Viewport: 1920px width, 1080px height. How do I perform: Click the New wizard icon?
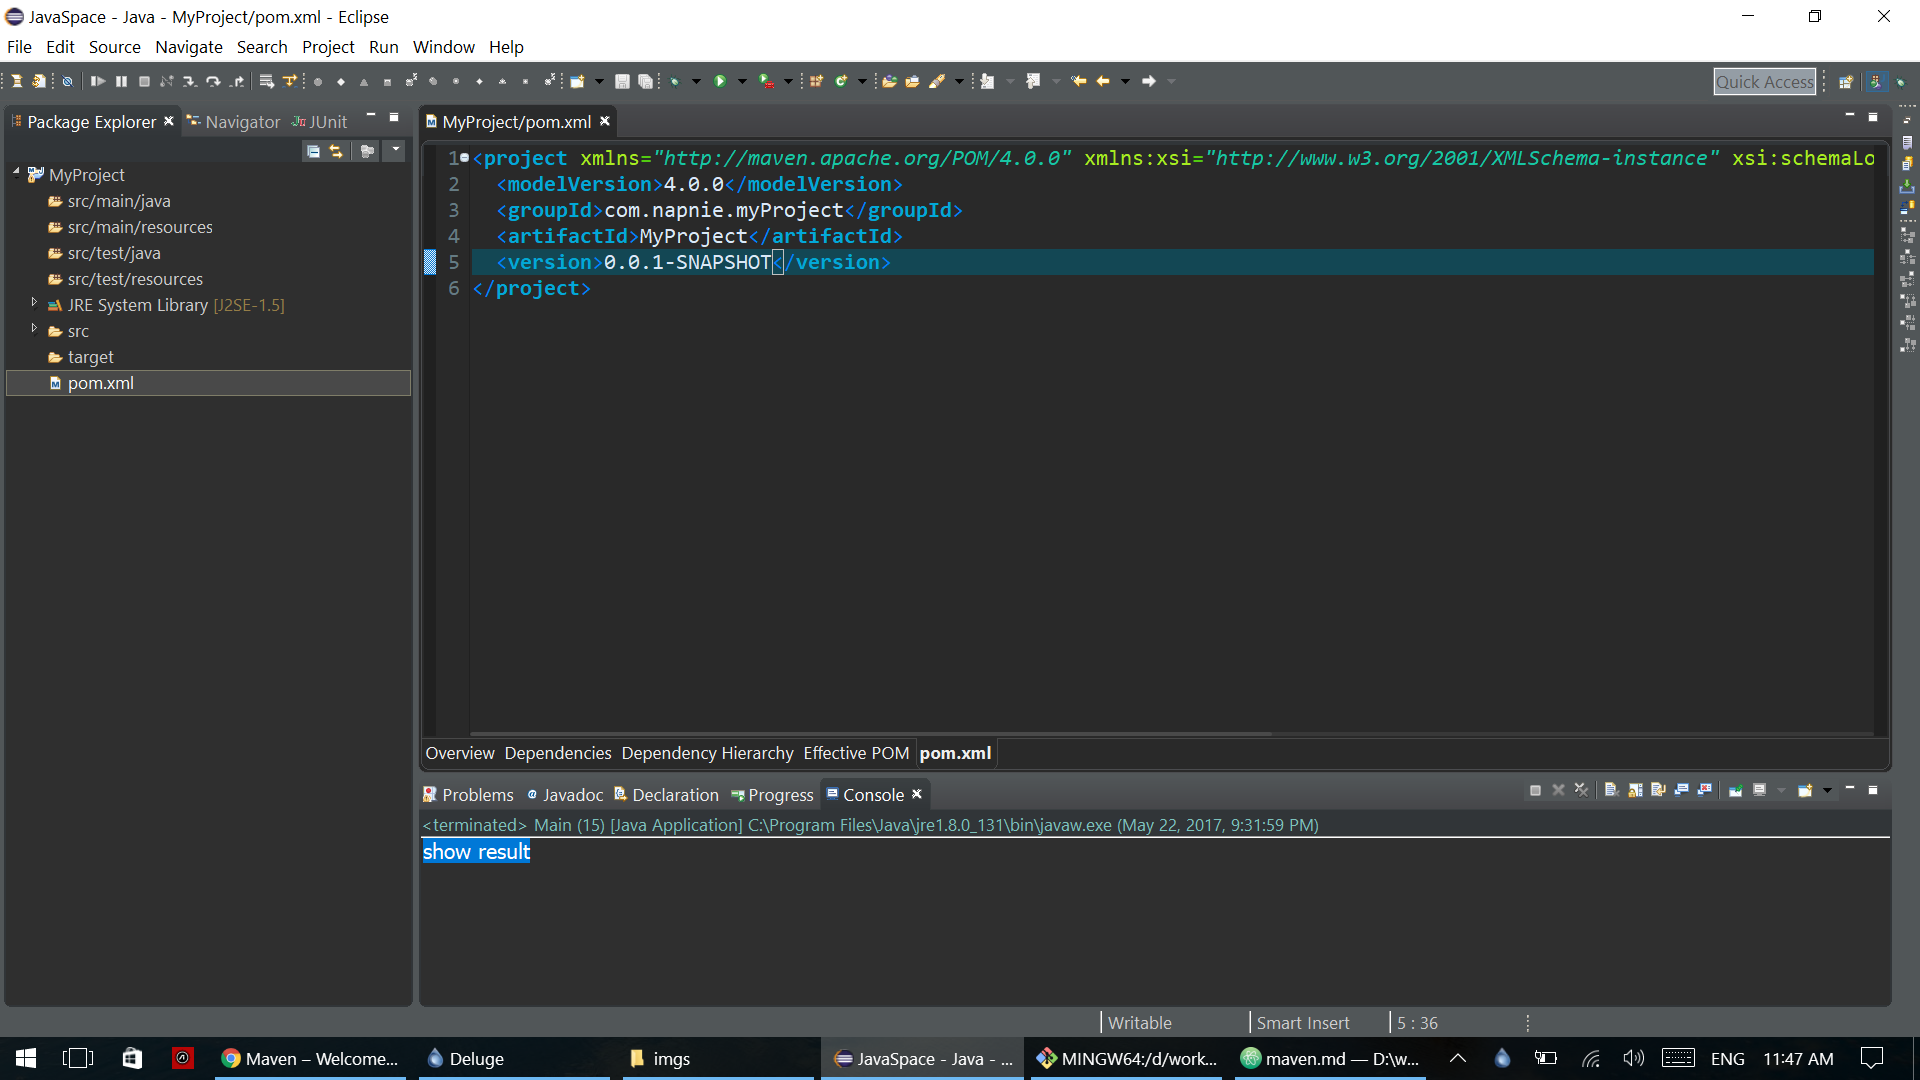tap(577, 81)
